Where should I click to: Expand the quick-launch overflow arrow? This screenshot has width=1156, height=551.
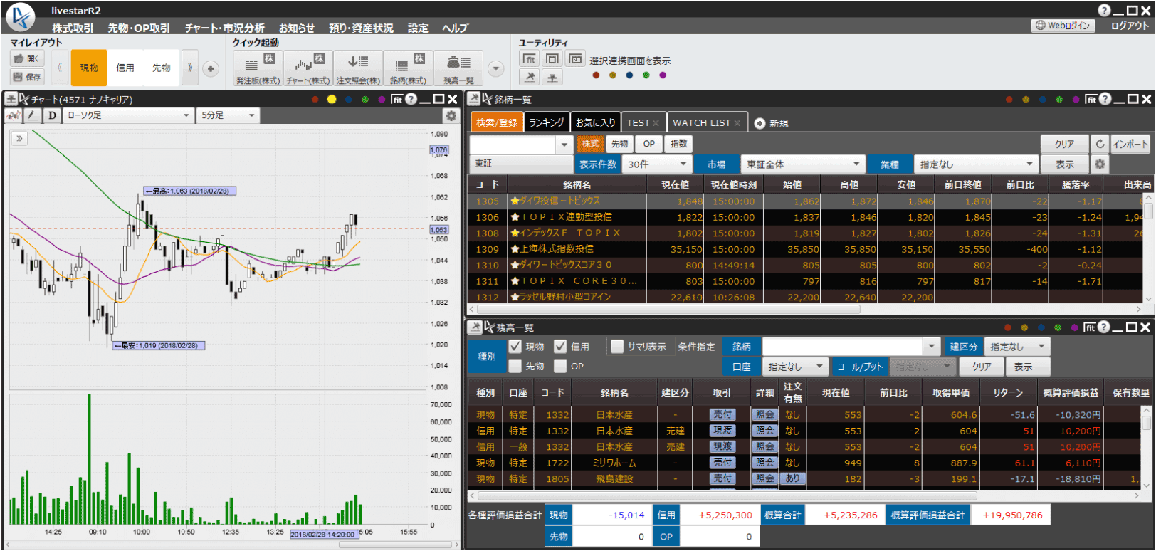(496, 68)
